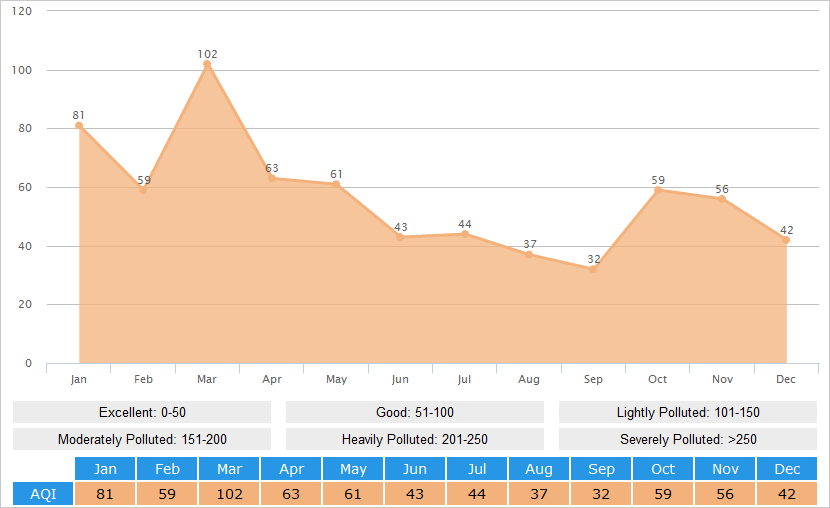830x508 pixels.
Task: Click the January data point labeled 81
Action: (79, 126)
